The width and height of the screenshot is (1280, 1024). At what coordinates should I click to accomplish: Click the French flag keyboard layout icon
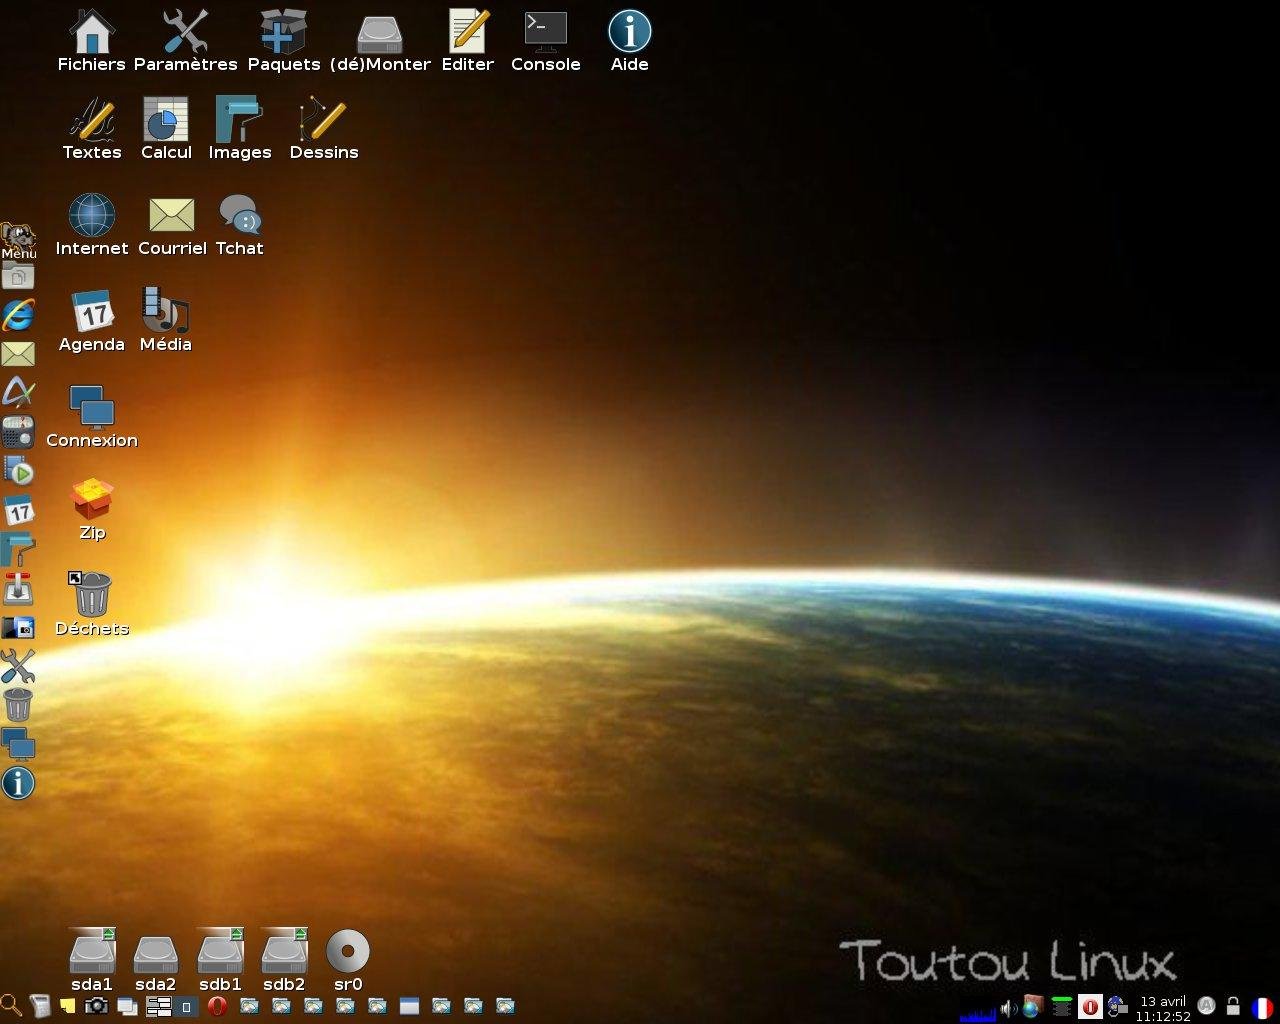[x=1263, y=1008]
